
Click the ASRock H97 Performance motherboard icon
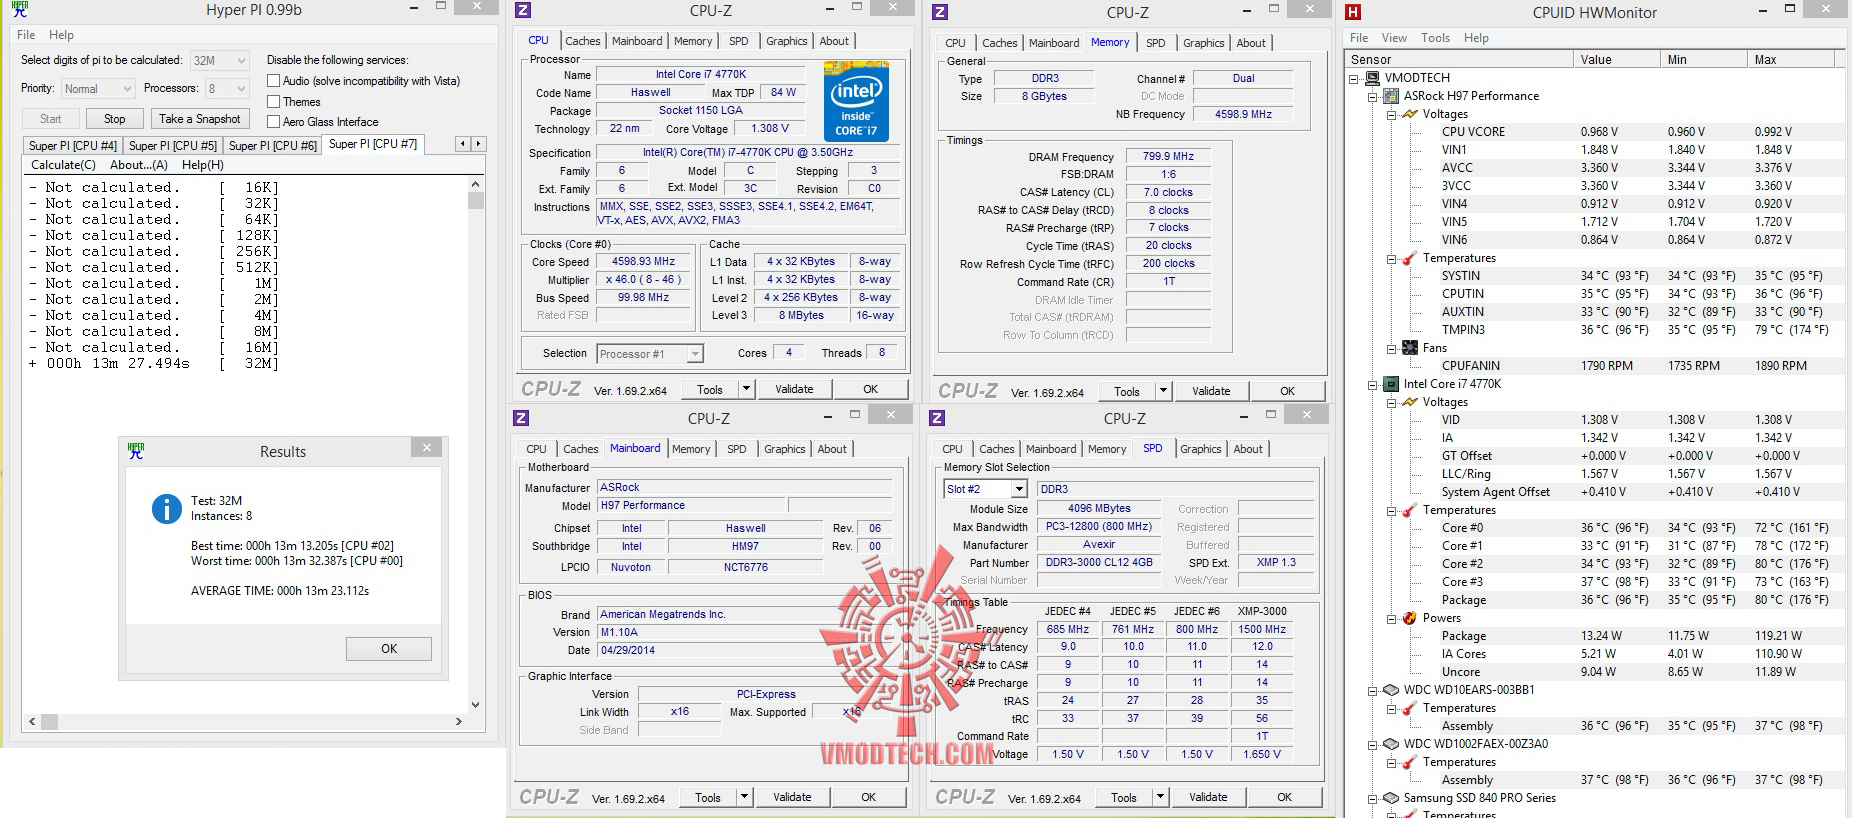point(1391,96)
